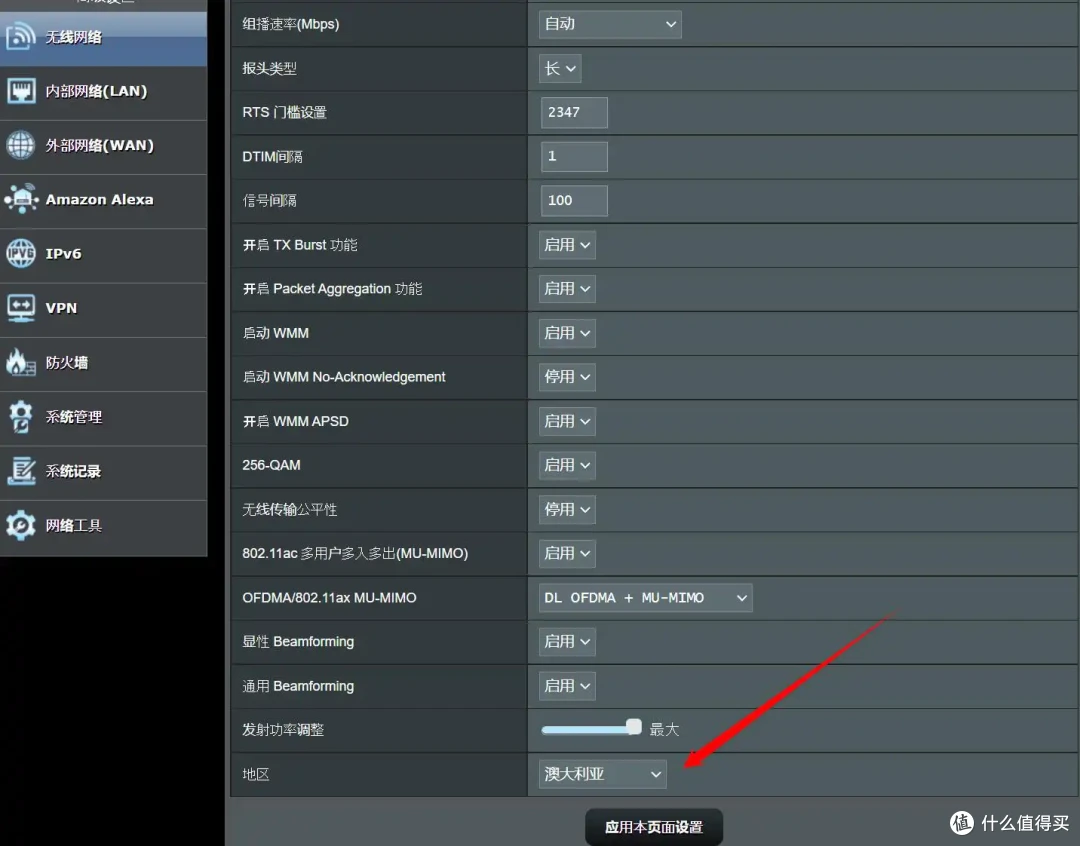
Task: Click the firewall flame icon
Action: tap(21, 362)
